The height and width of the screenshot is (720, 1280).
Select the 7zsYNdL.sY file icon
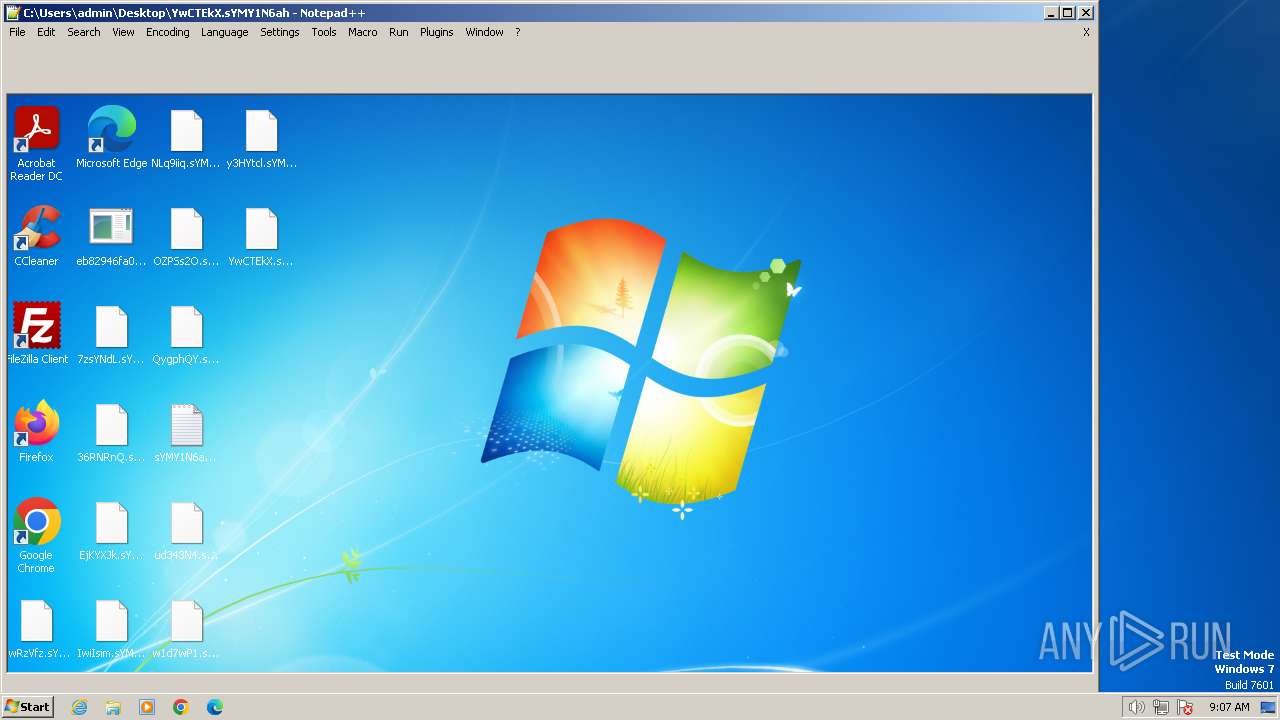111,334
